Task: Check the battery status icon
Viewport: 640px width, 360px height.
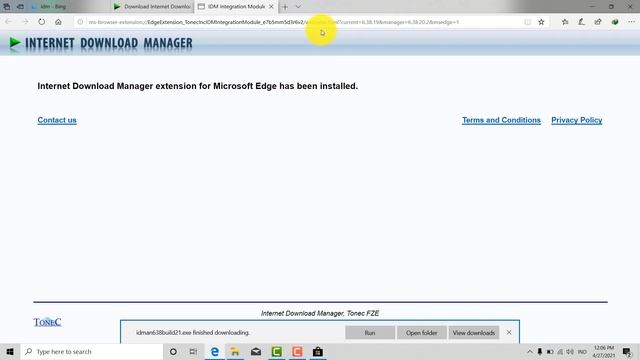Action: pos(550,351)
